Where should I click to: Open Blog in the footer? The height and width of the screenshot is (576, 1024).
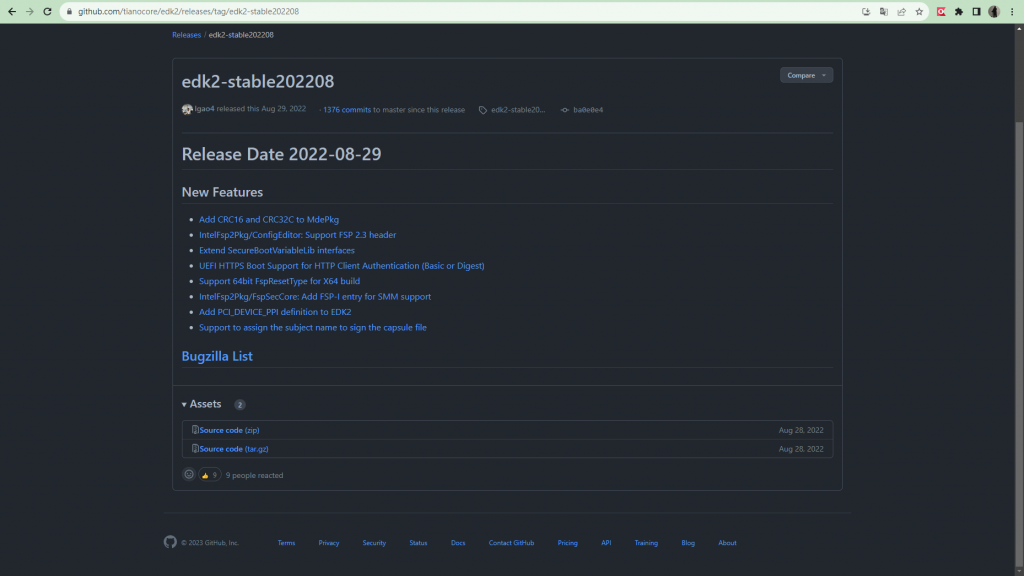[x=688, y=543]
